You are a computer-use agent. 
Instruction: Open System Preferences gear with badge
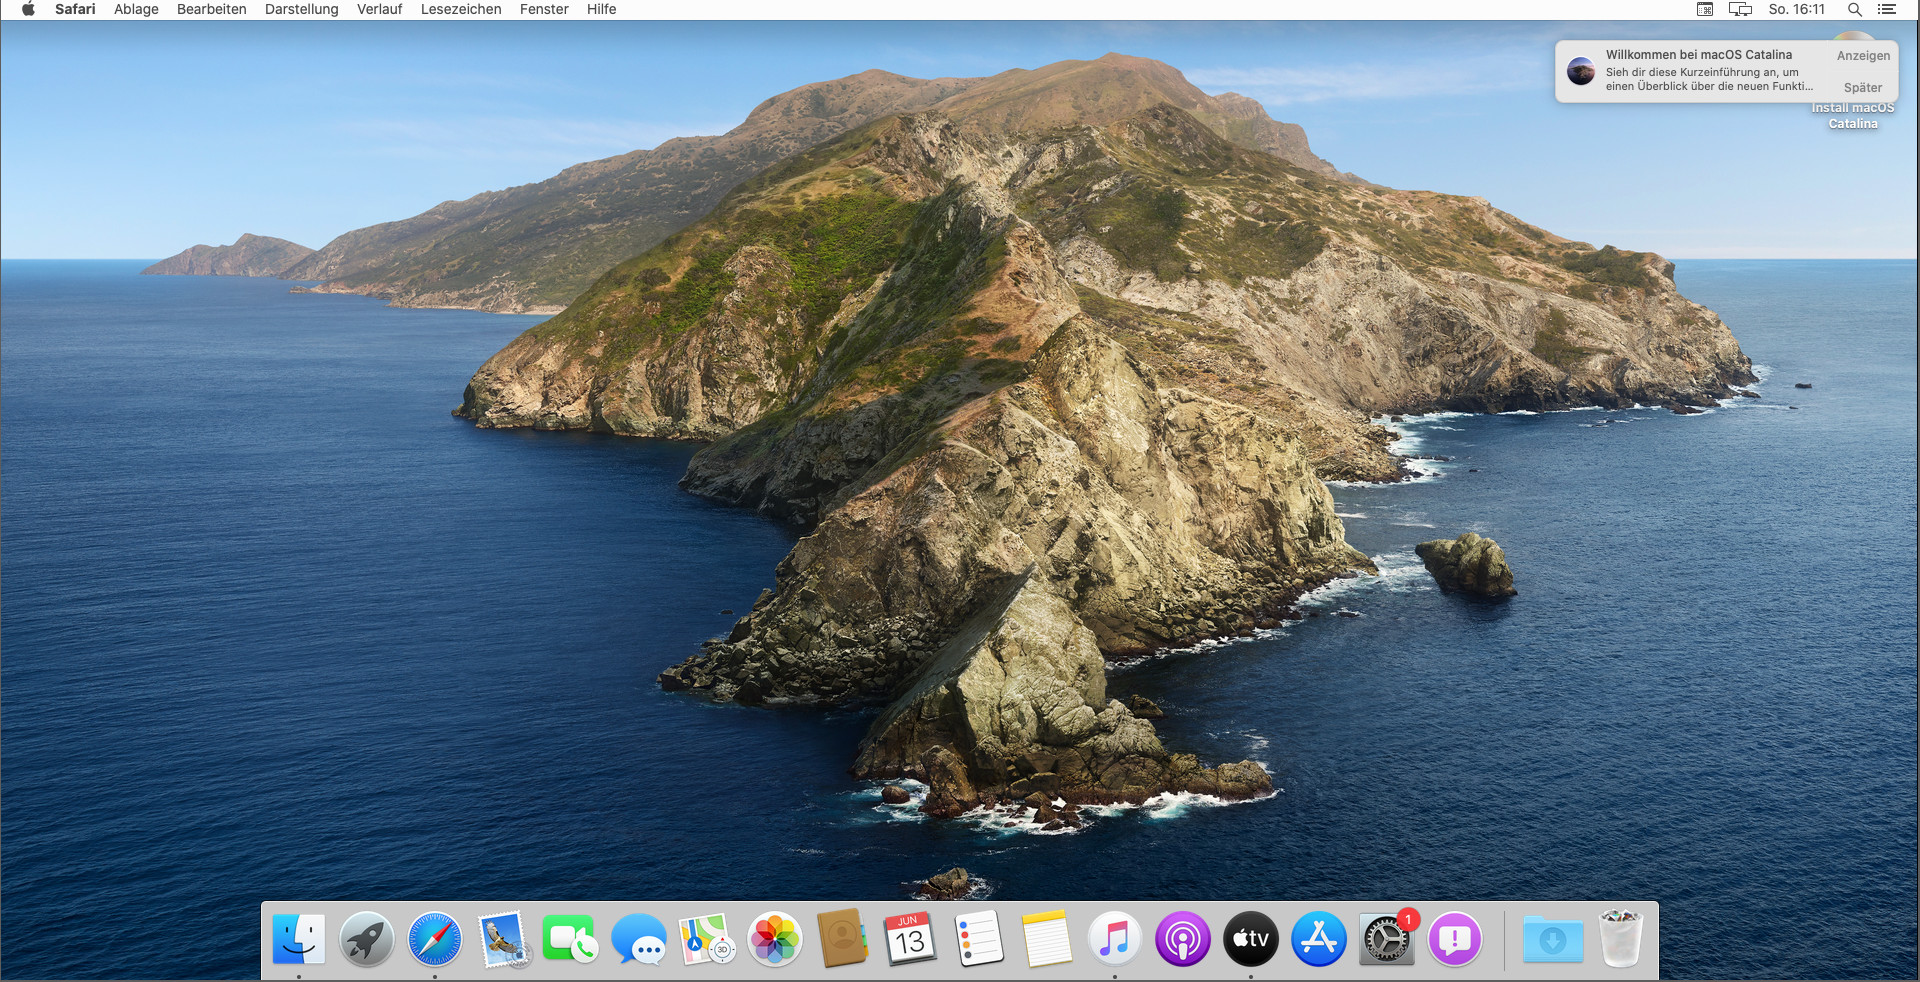1387,940
